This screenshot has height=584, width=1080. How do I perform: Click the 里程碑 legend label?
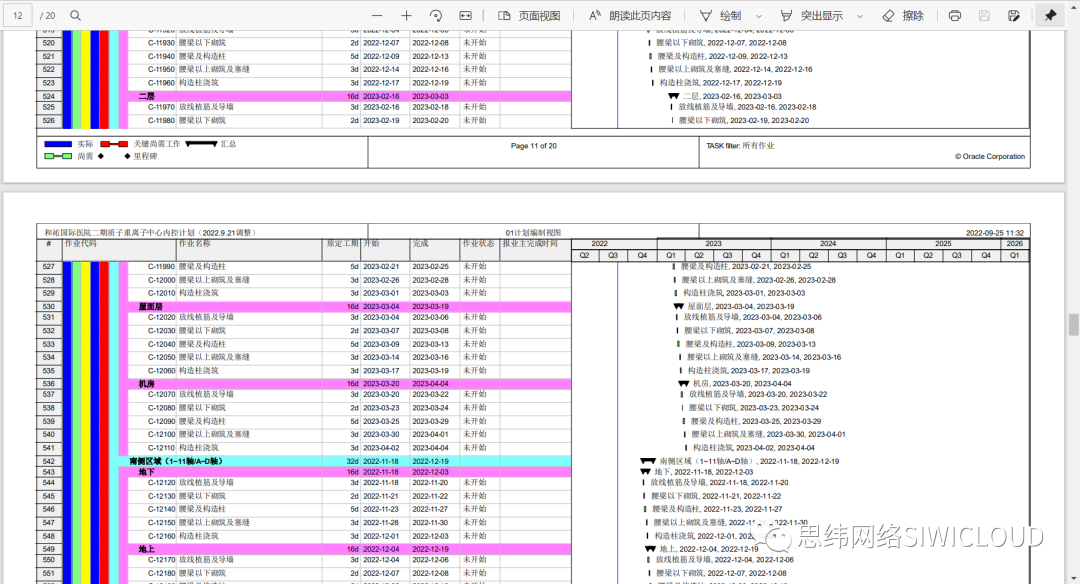pos(145,156)
